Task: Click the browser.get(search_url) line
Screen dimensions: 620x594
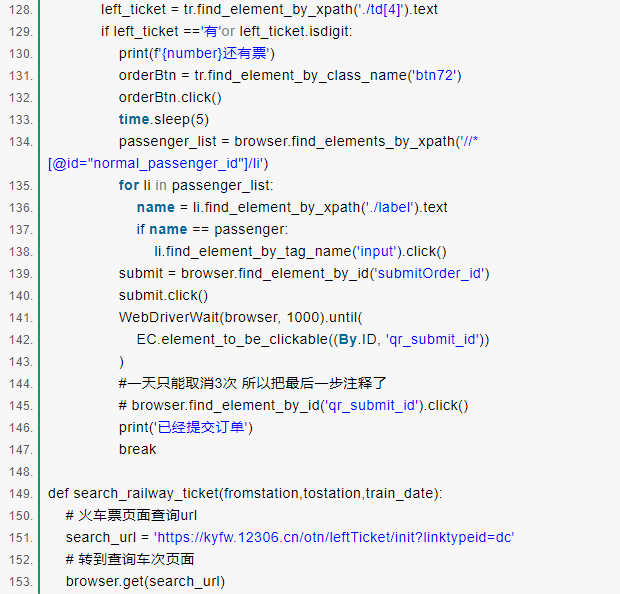Action: [x=145, y=582]
